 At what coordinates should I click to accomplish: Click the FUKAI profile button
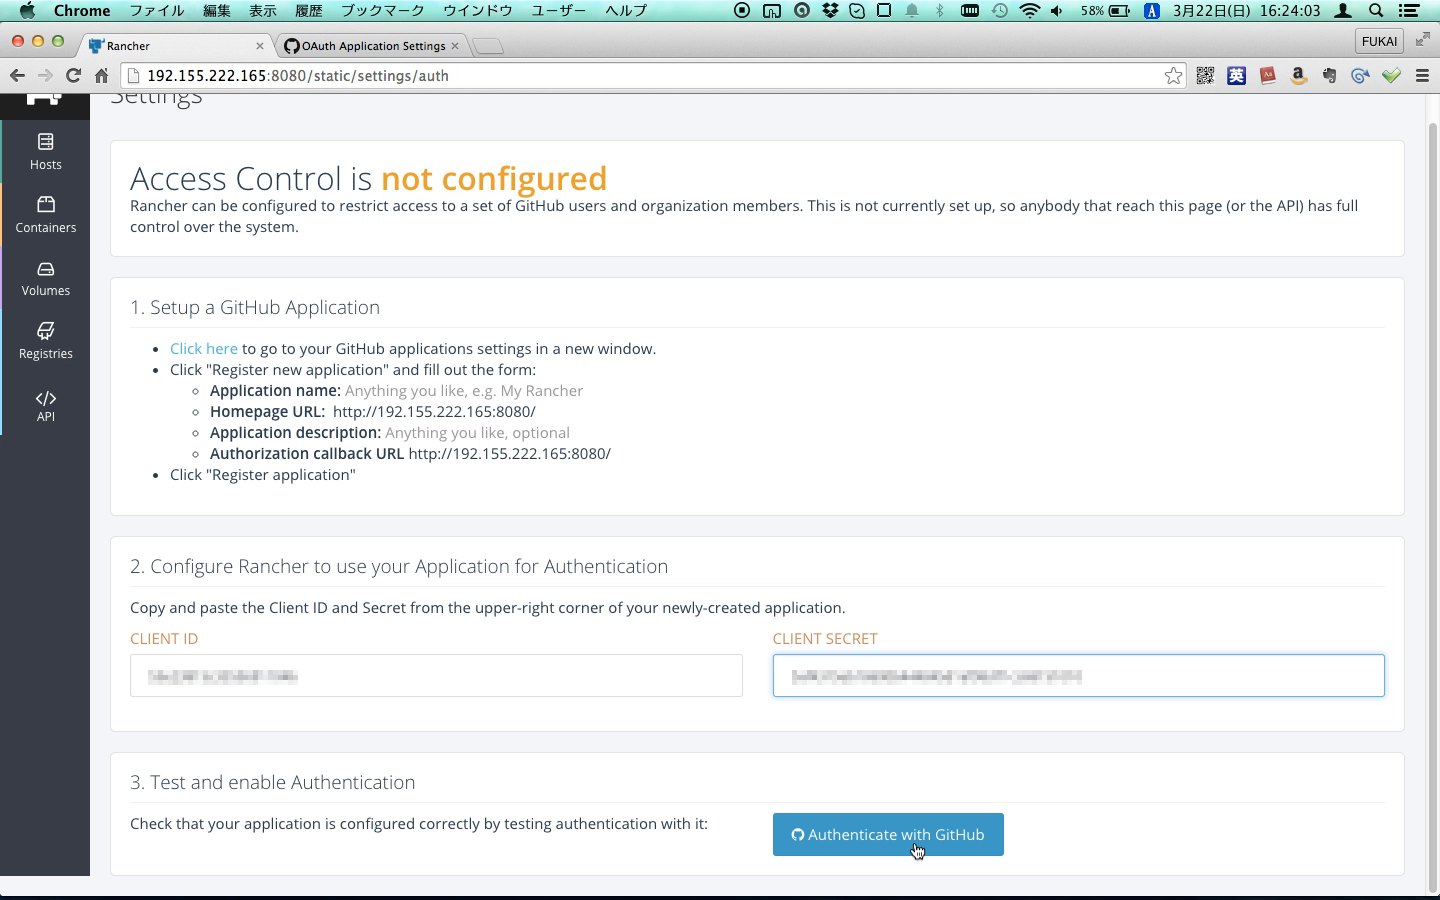tap(1379, 41)
